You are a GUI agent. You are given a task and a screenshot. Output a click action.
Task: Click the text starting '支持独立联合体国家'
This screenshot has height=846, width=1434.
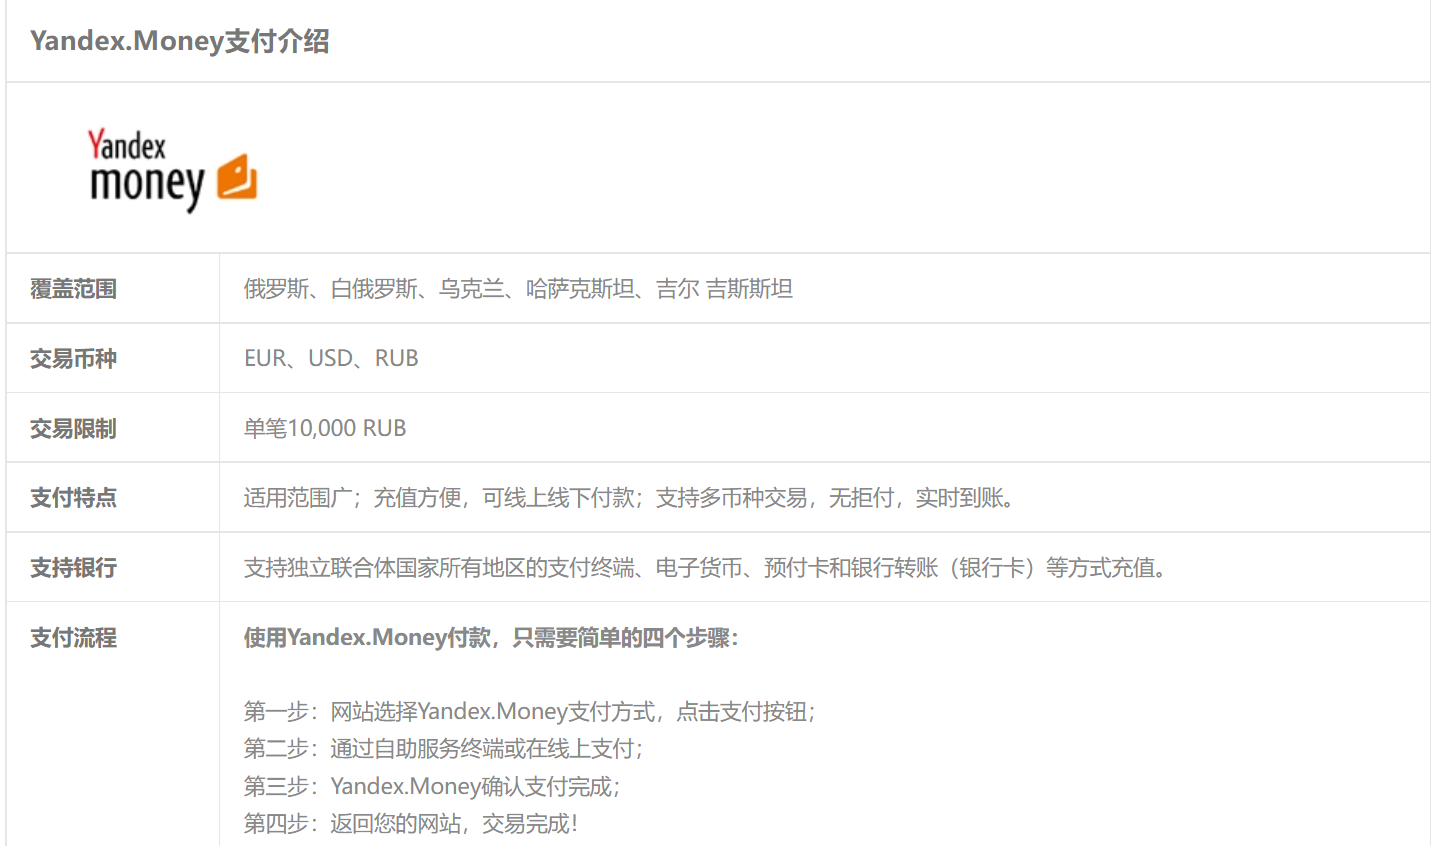pos(706,567)
